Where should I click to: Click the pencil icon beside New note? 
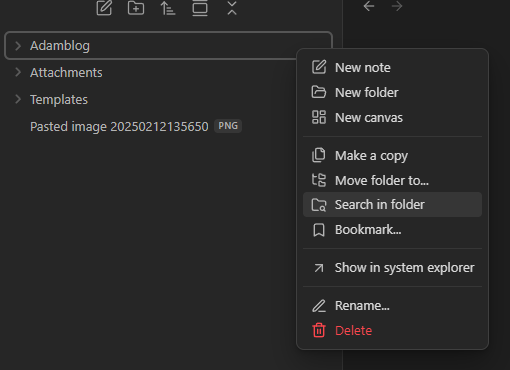click(319, 67)
